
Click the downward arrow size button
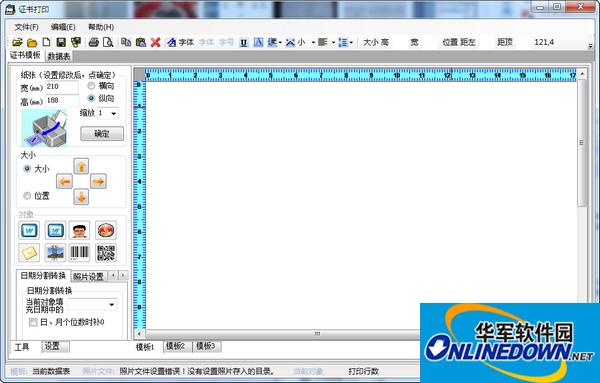click(x=81, y=197)
